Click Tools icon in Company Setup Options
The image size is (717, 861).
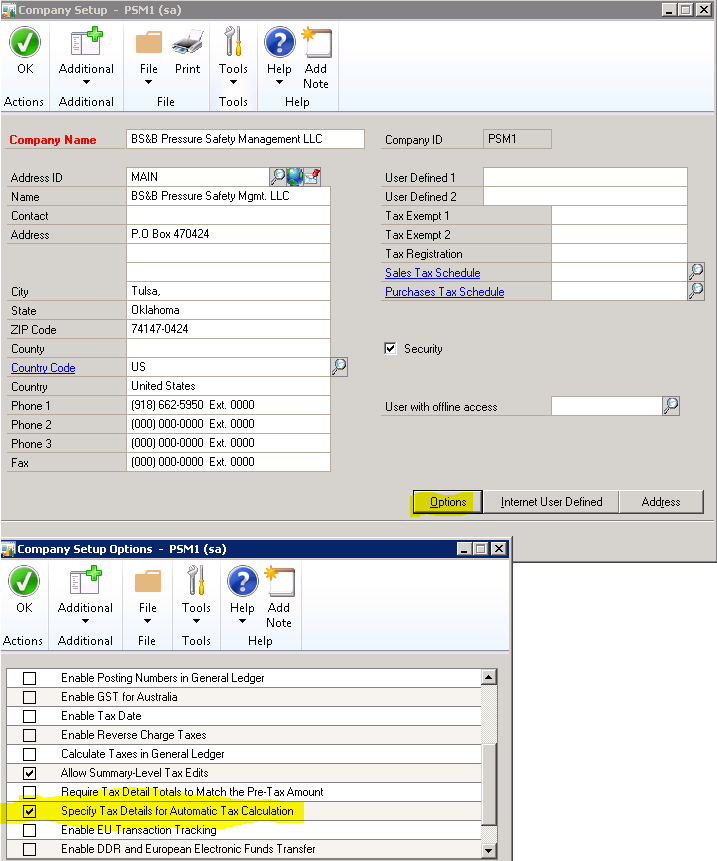click(x=196, y=581)
